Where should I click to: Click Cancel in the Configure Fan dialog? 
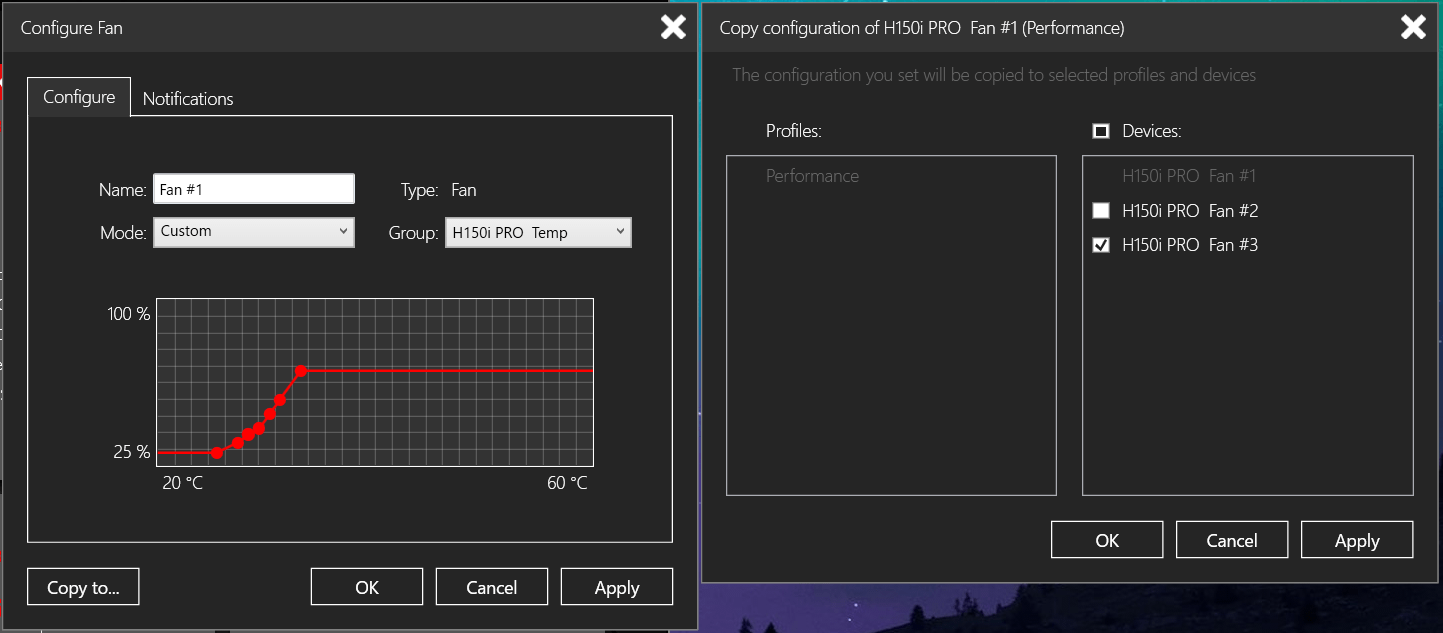492,587
